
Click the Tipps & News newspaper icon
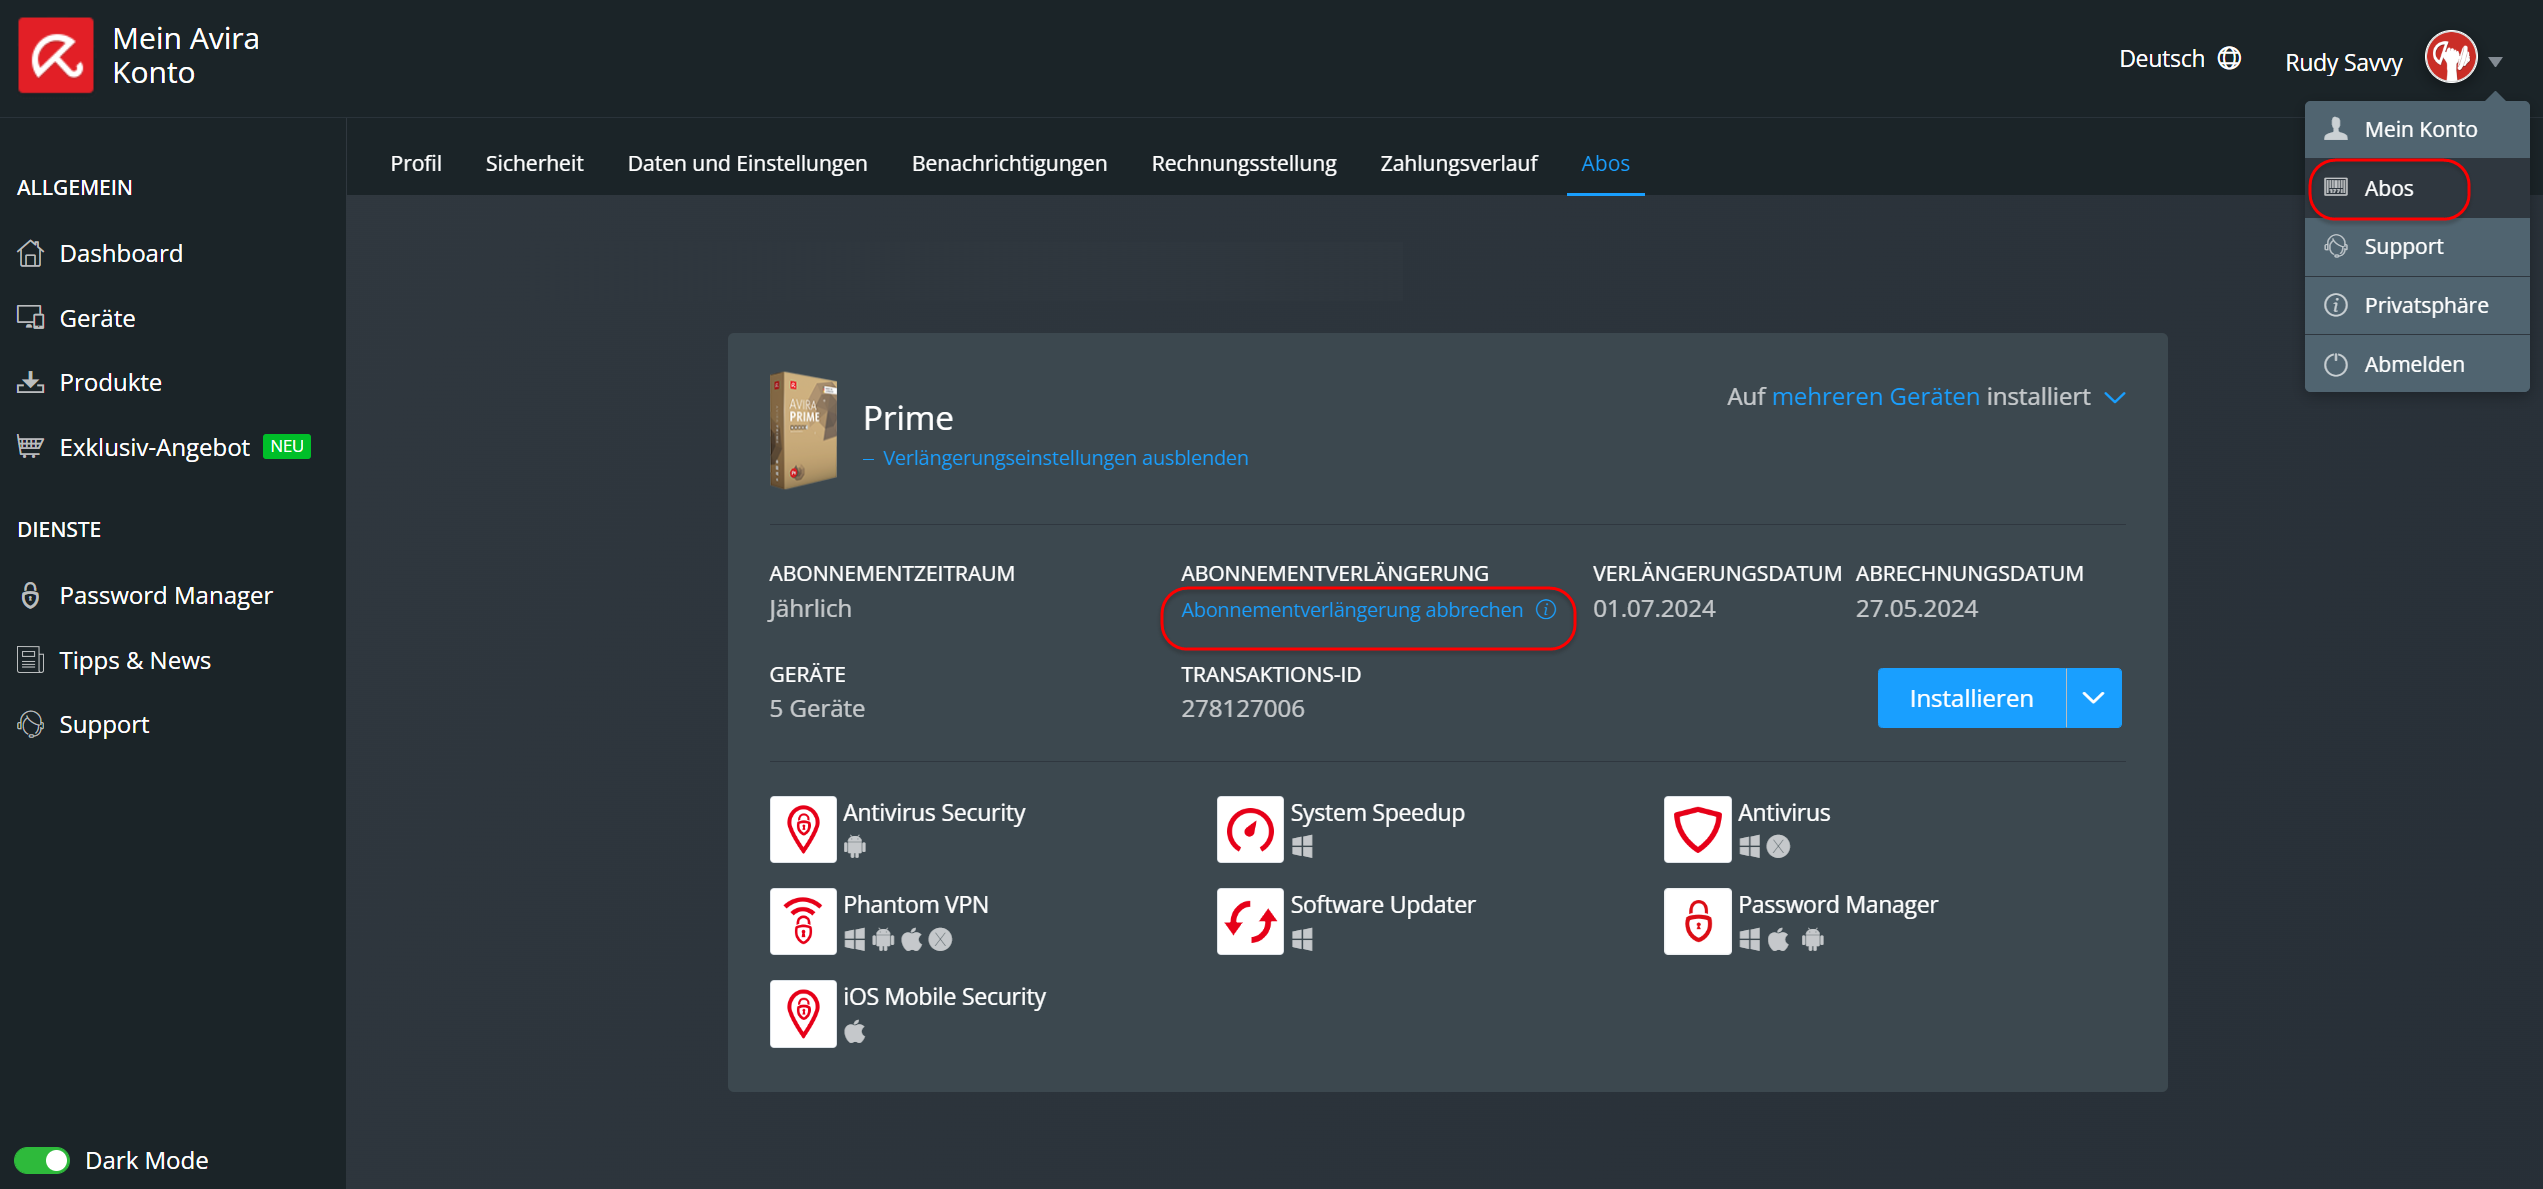(31, 660)
